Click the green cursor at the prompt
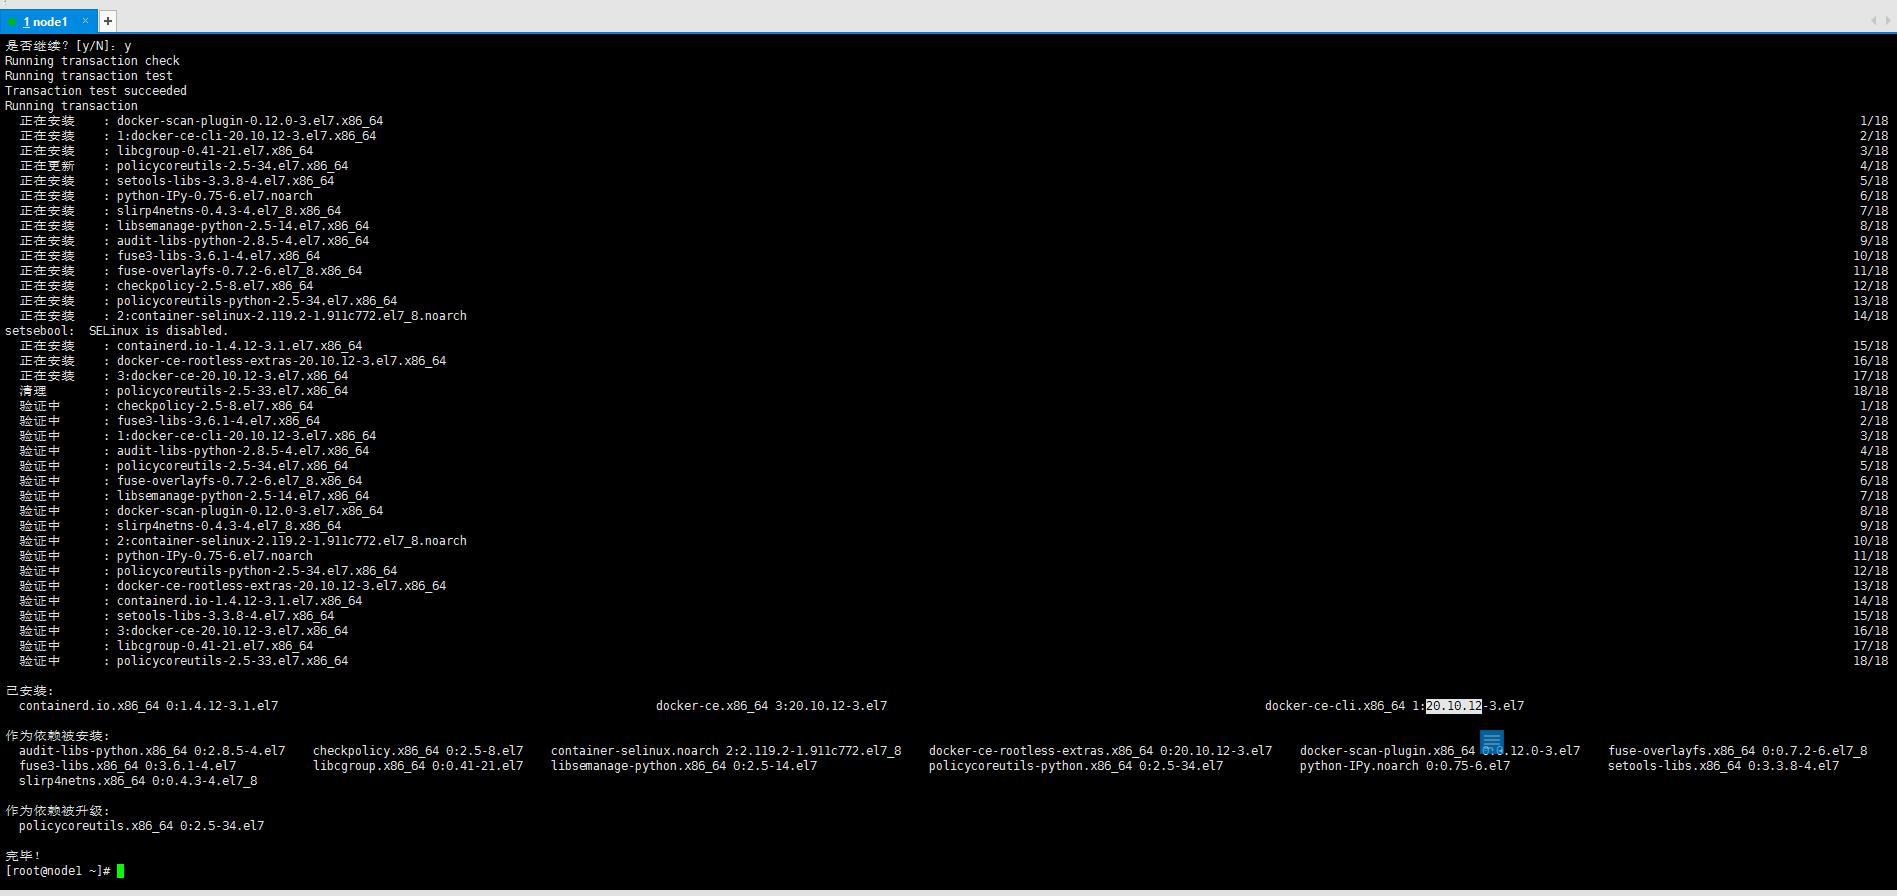1897x896 pixels. (x=121, y=871)
